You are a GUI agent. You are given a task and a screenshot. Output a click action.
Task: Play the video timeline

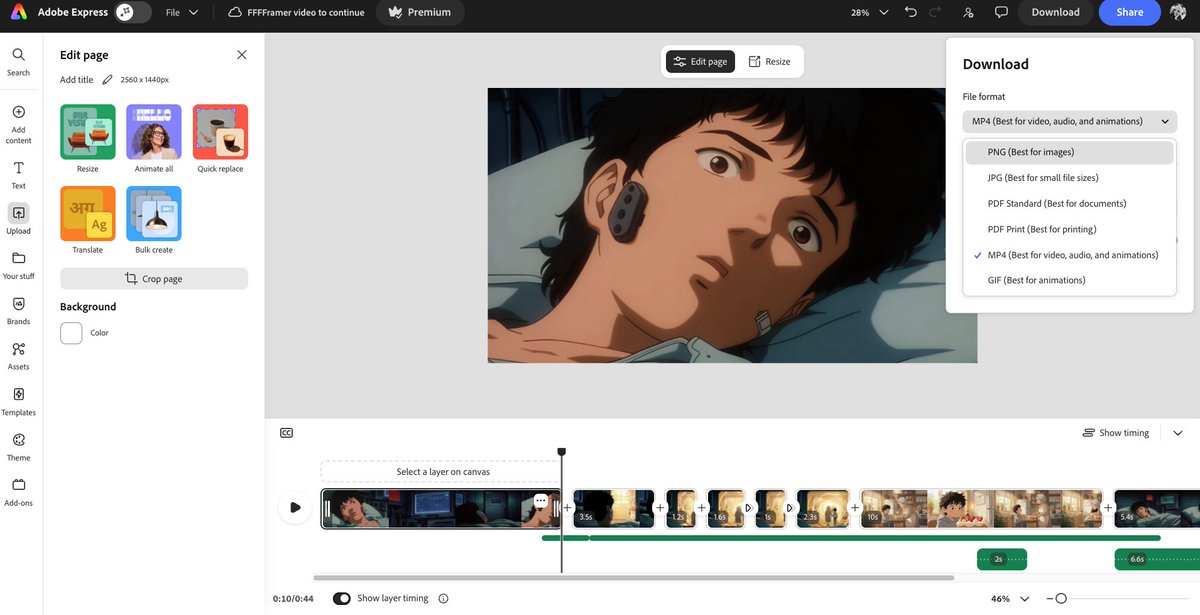pyautogui.click(x=294, y=507)
